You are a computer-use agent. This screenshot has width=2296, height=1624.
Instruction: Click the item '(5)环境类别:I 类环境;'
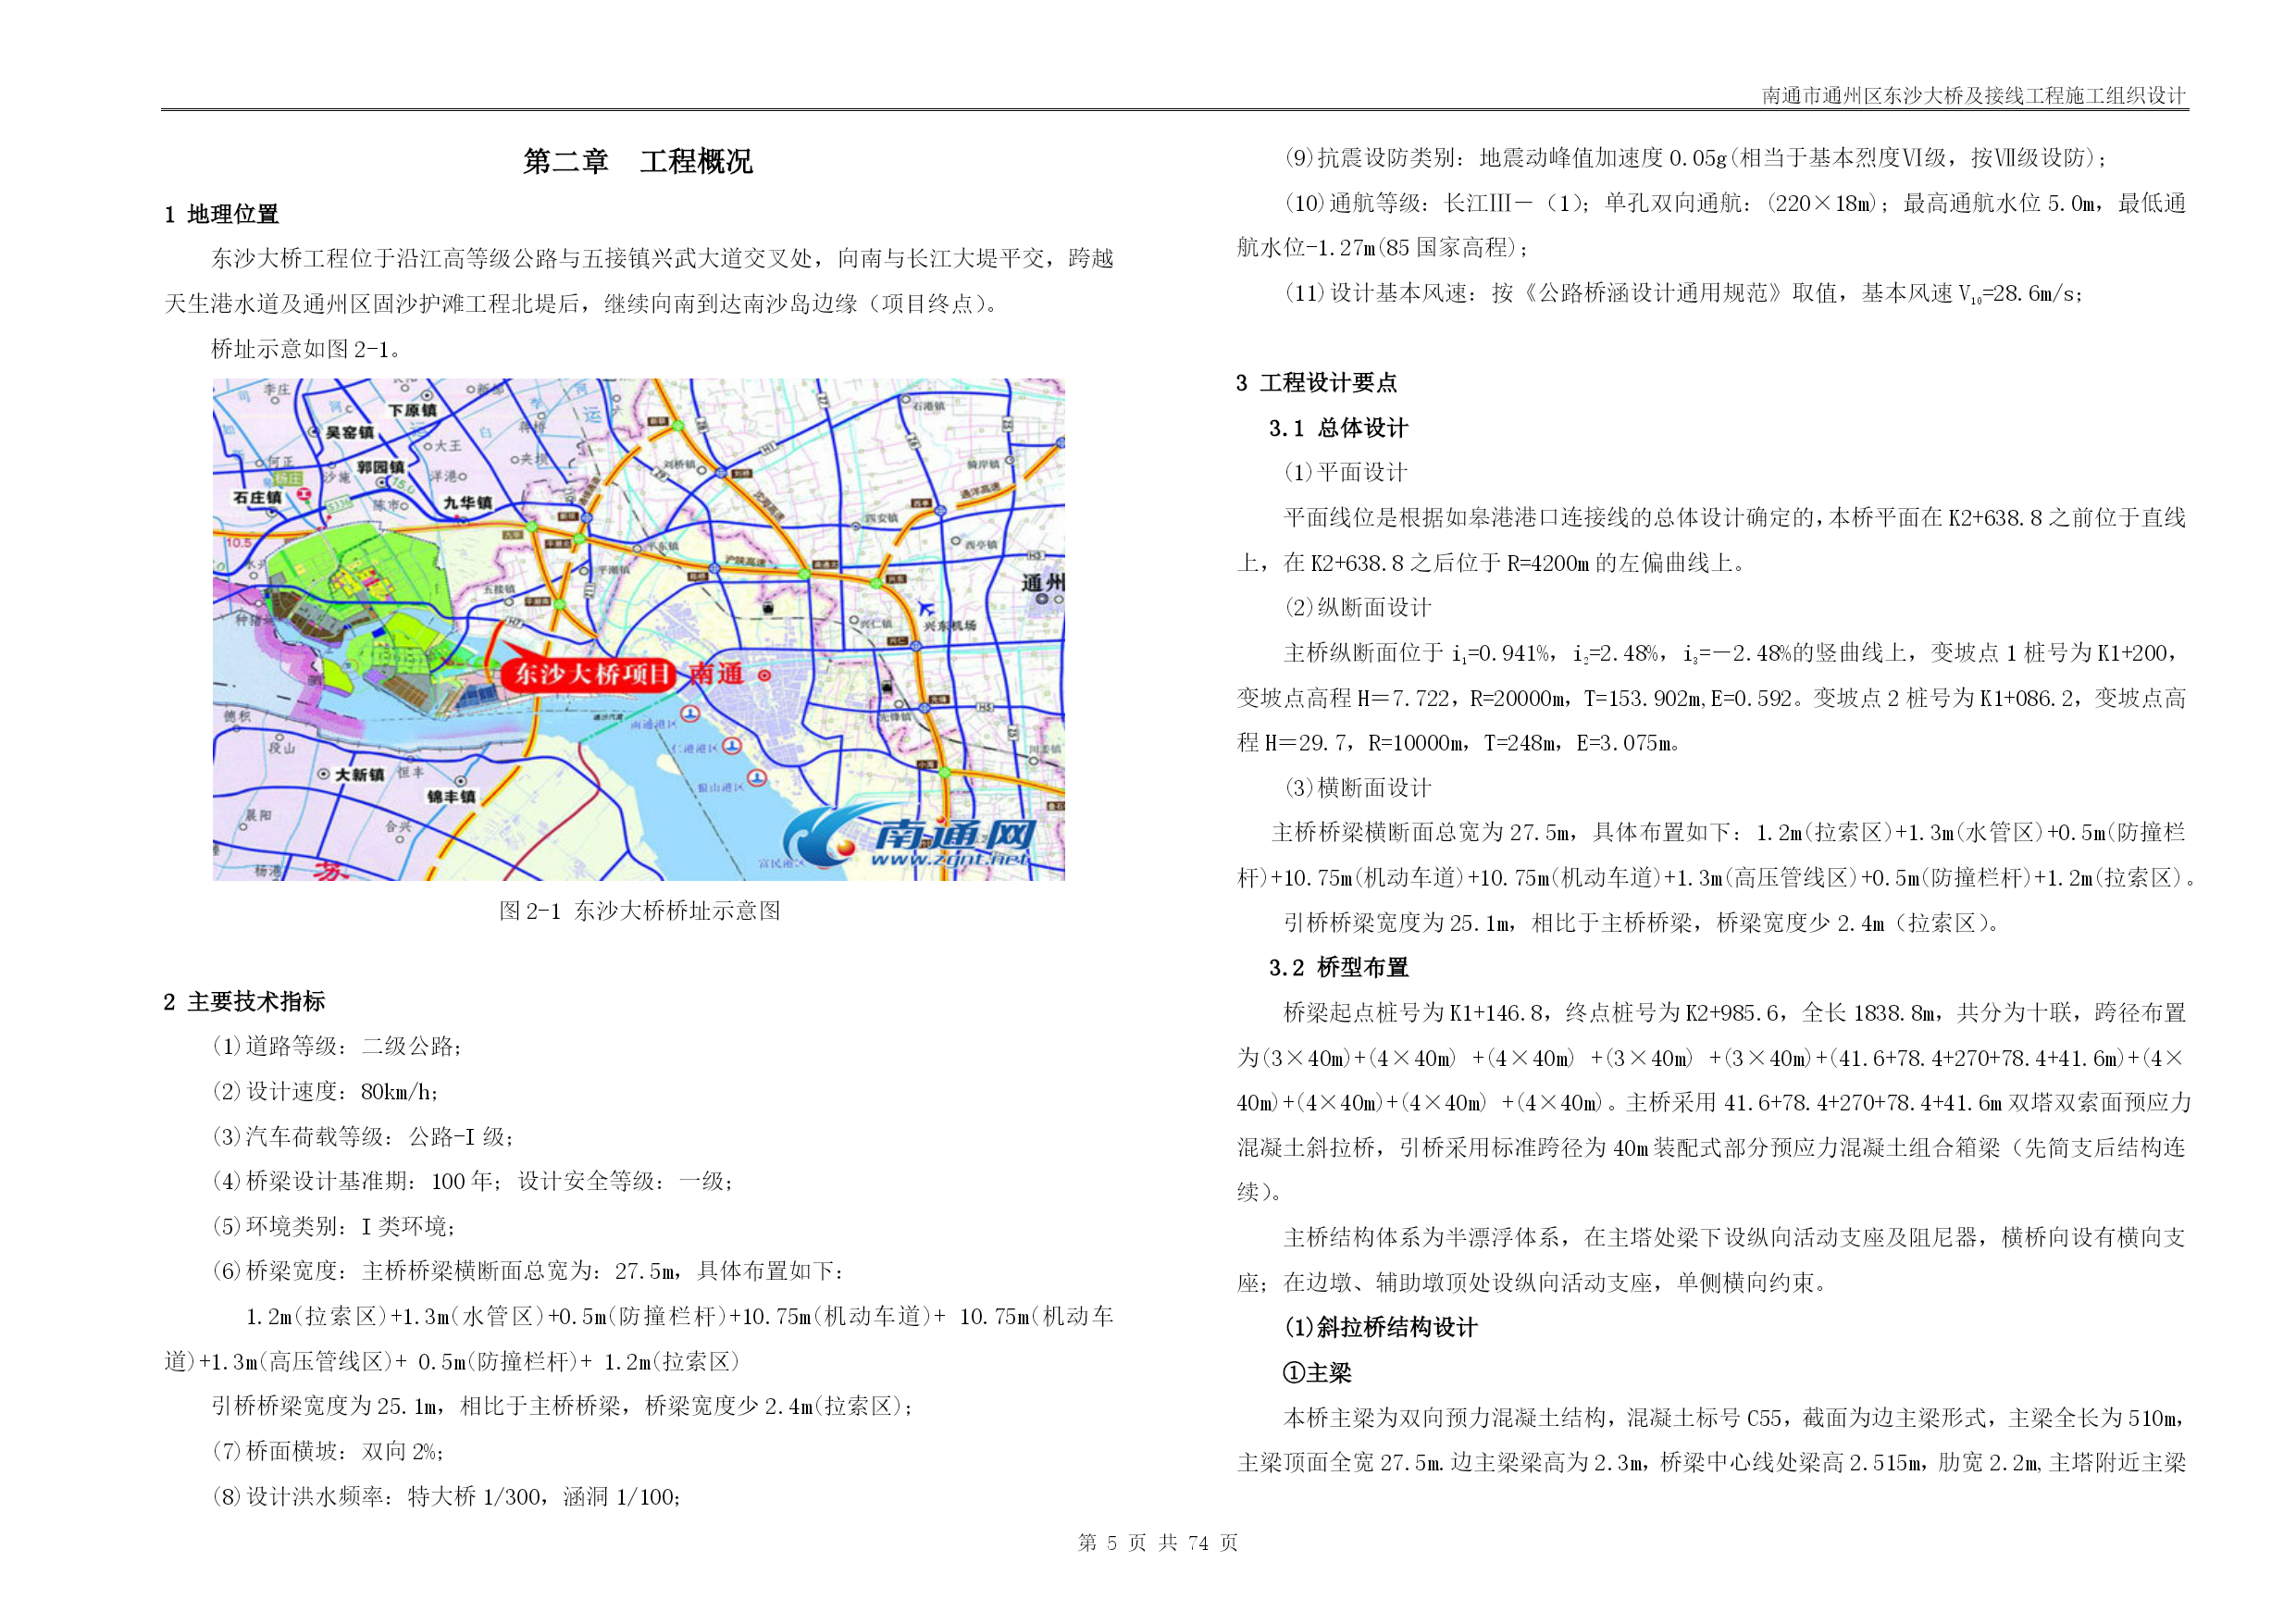tap(334, 1227)
